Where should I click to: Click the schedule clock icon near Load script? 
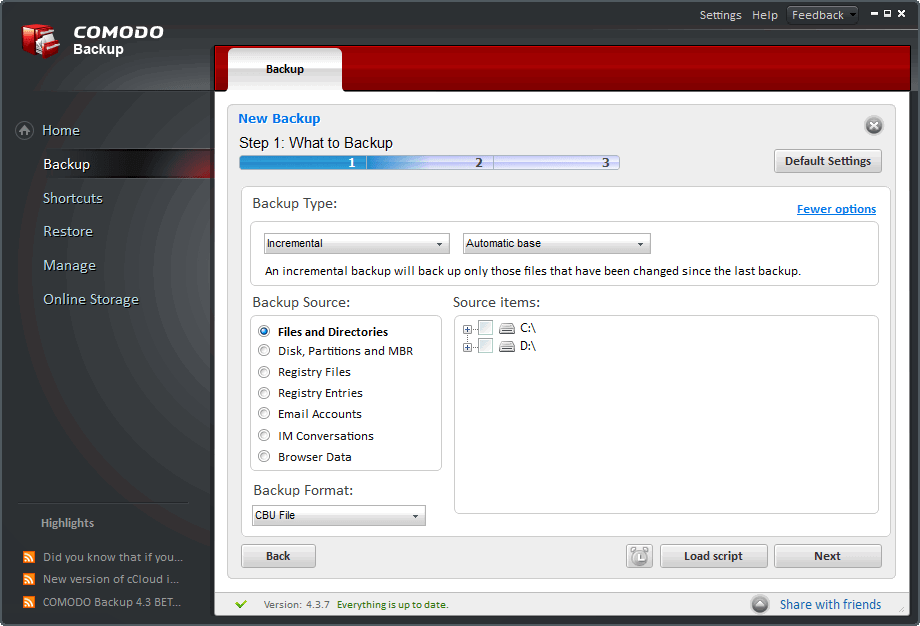tap(639, 555)
